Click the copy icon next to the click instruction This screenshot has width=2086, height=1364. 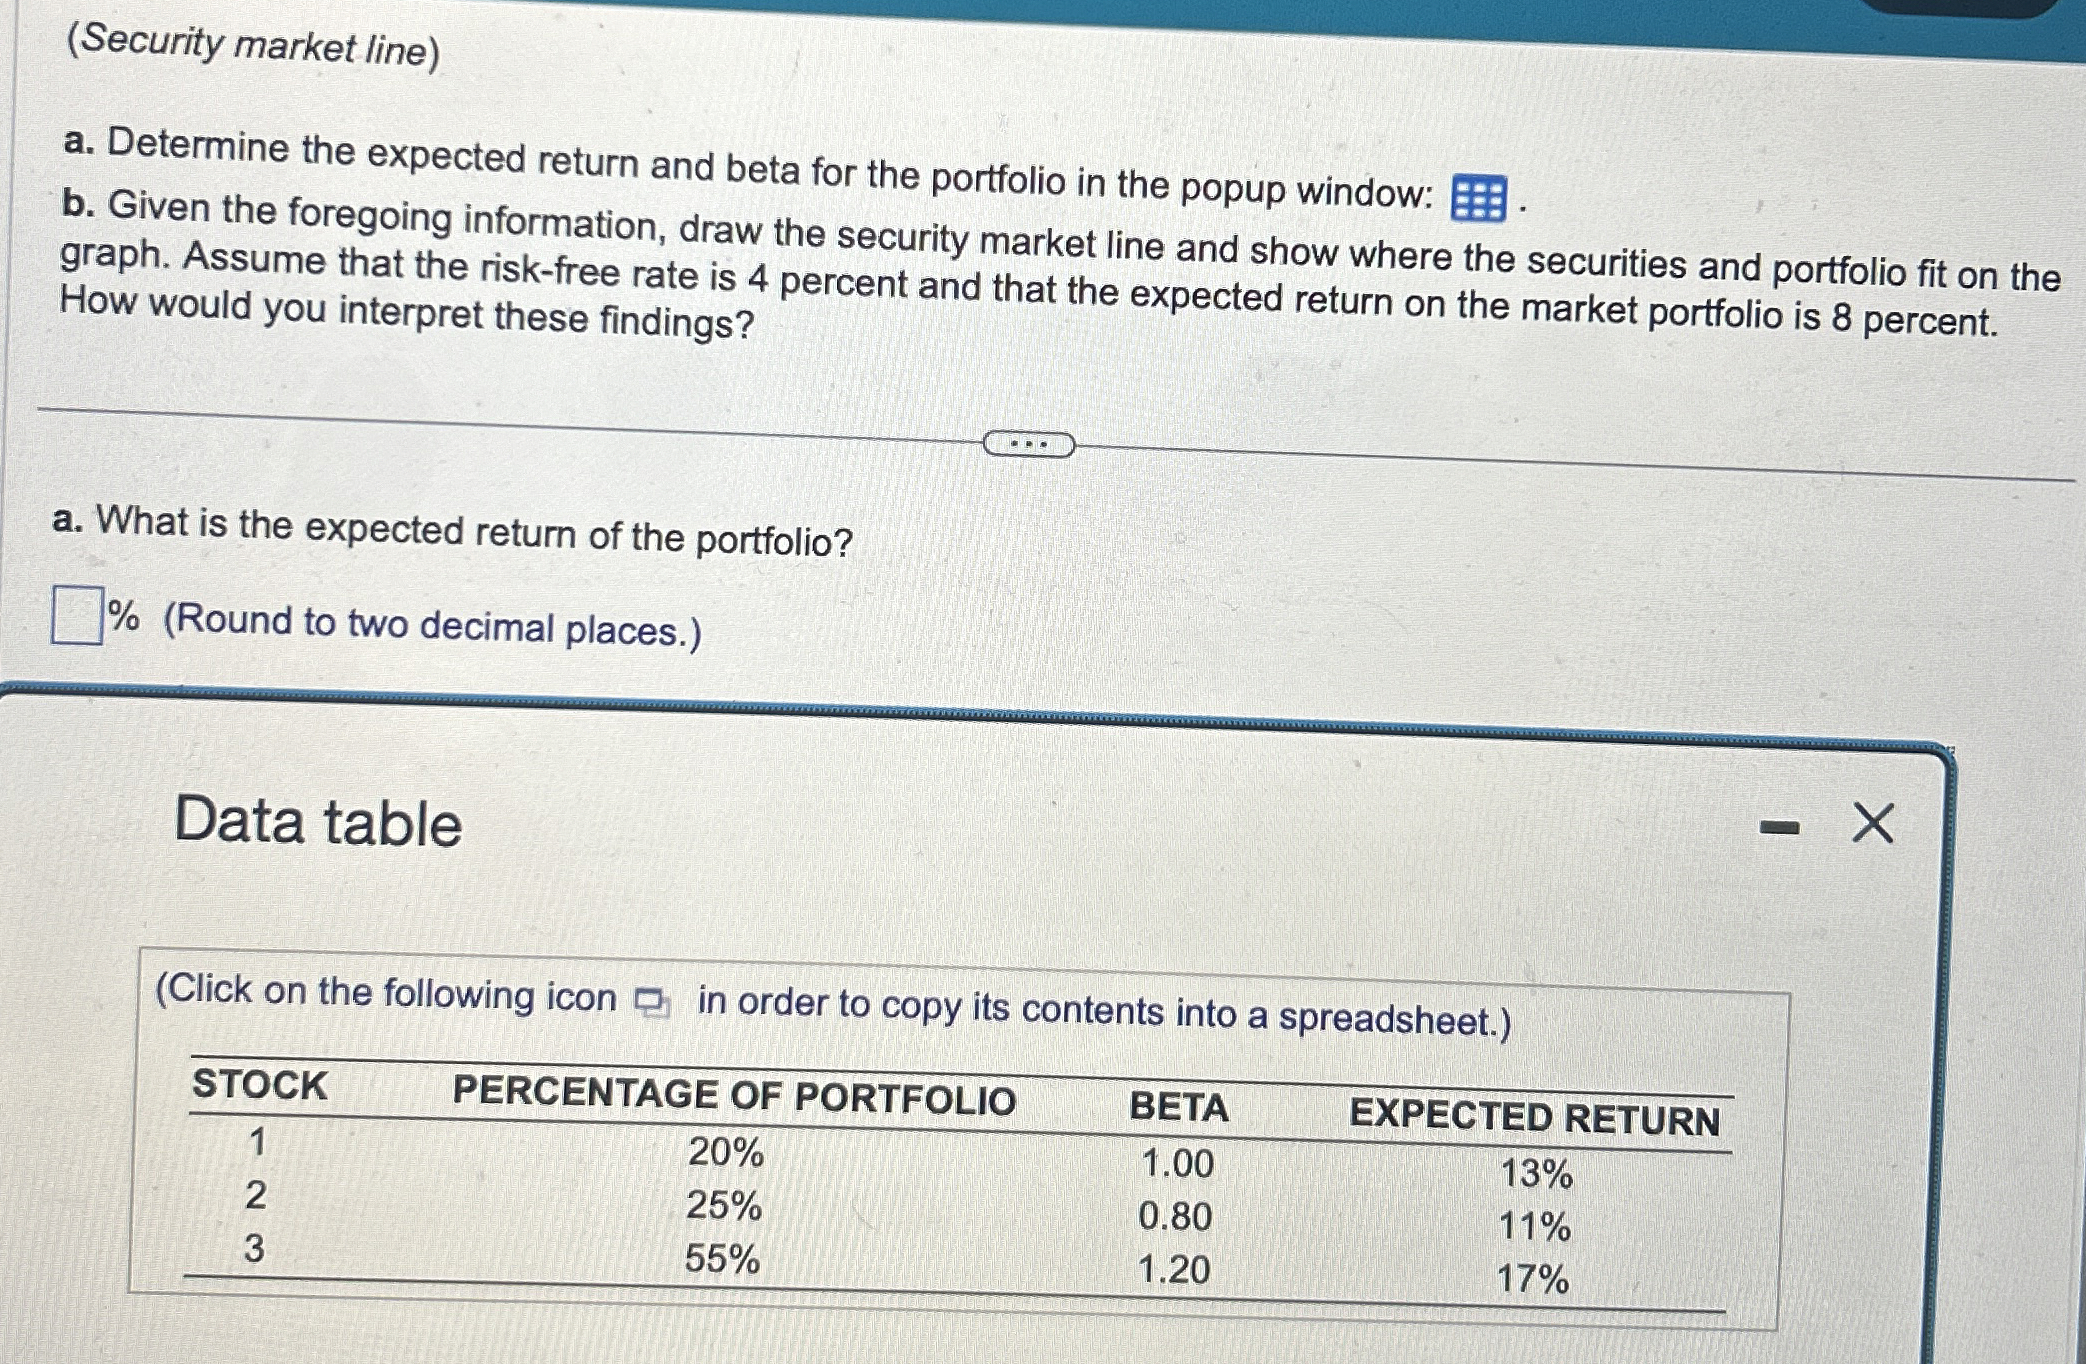(652, 1000)
